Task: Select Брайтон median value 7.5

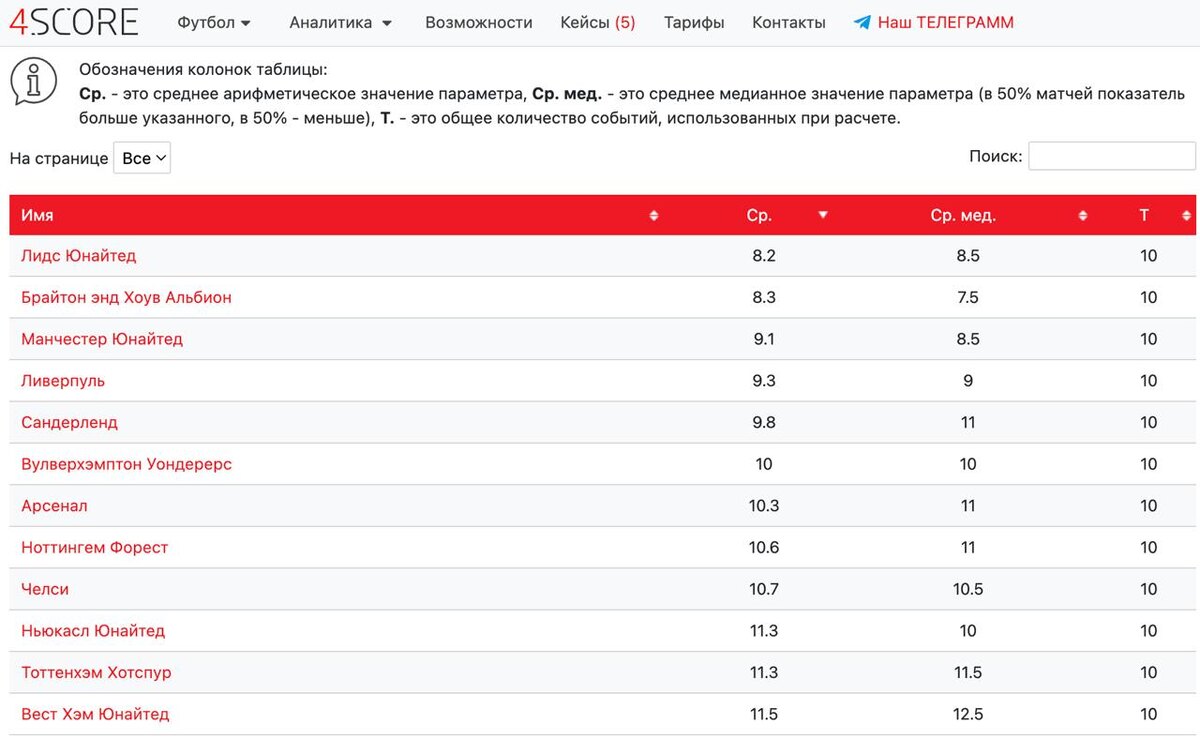Action: [968, 298]
